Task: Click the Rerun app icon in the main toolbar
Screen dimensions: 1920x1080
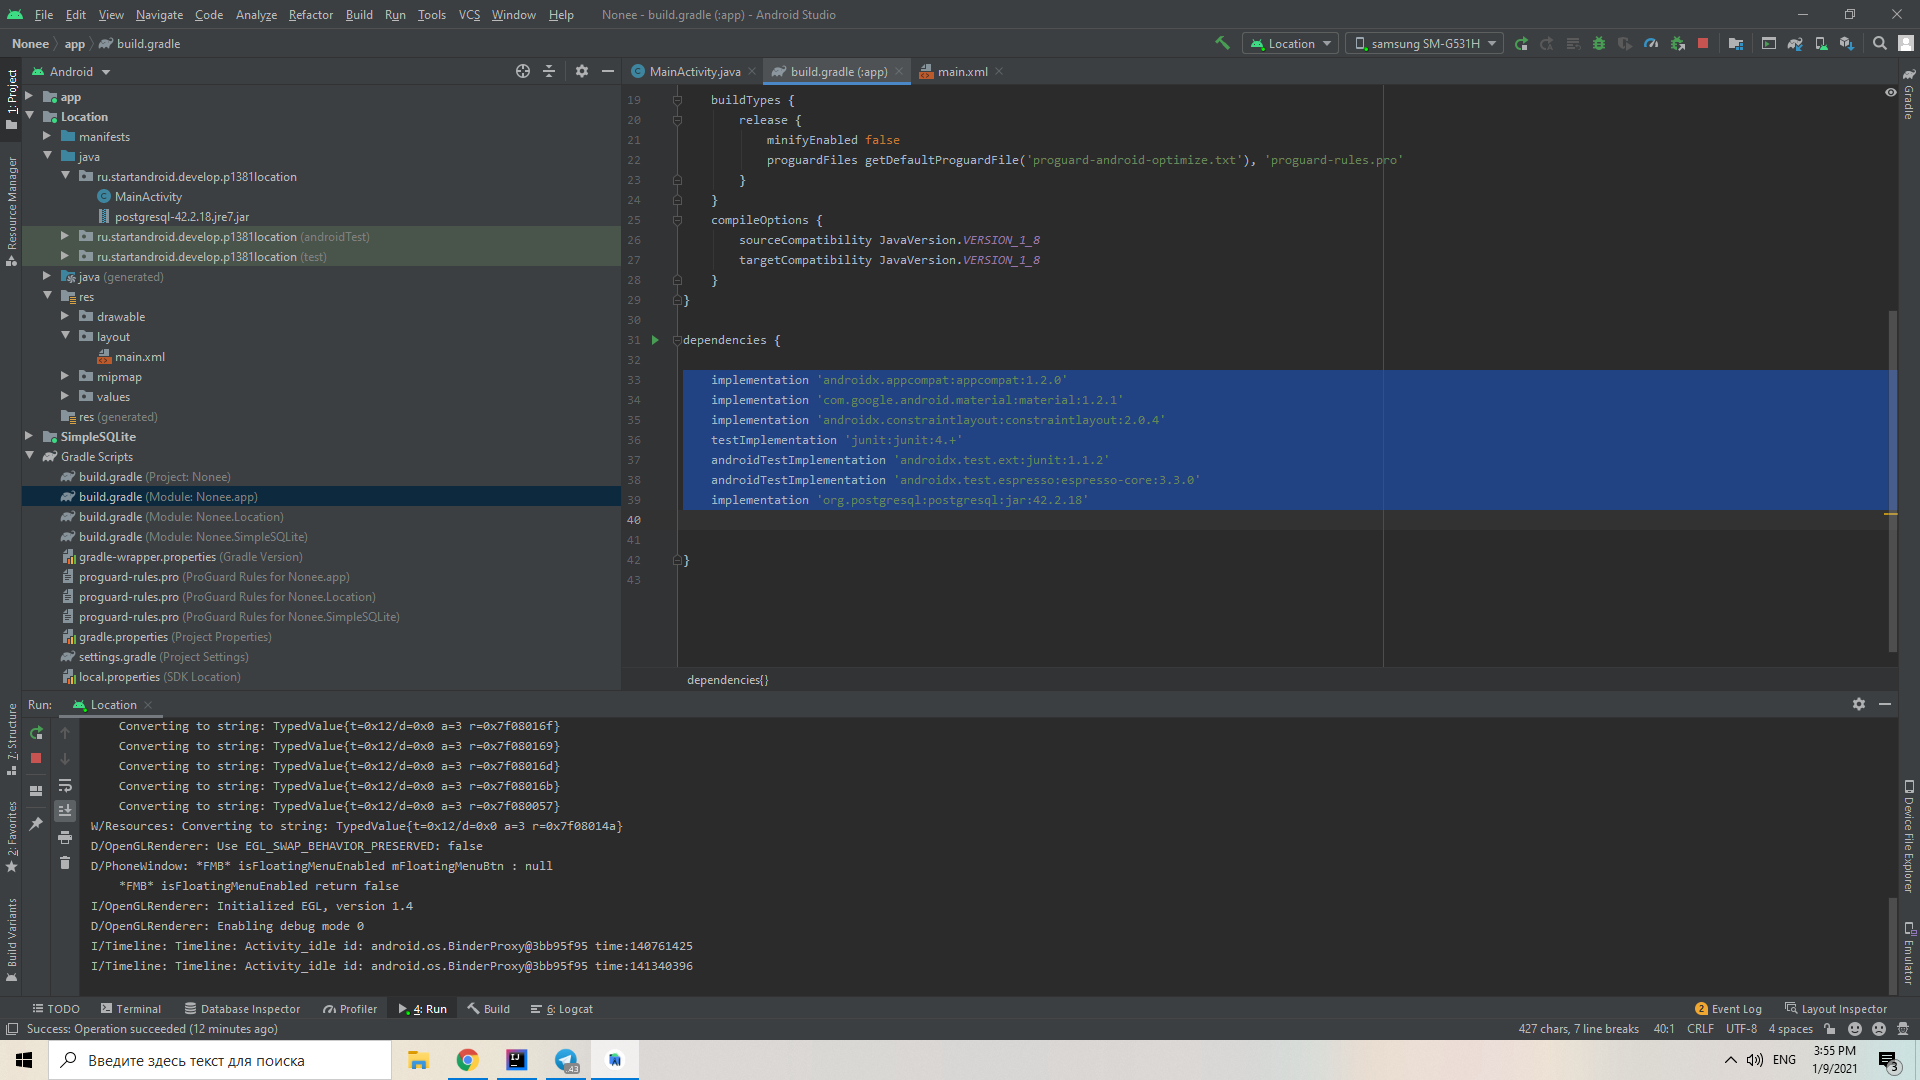Action: [x=1521, y=43]
